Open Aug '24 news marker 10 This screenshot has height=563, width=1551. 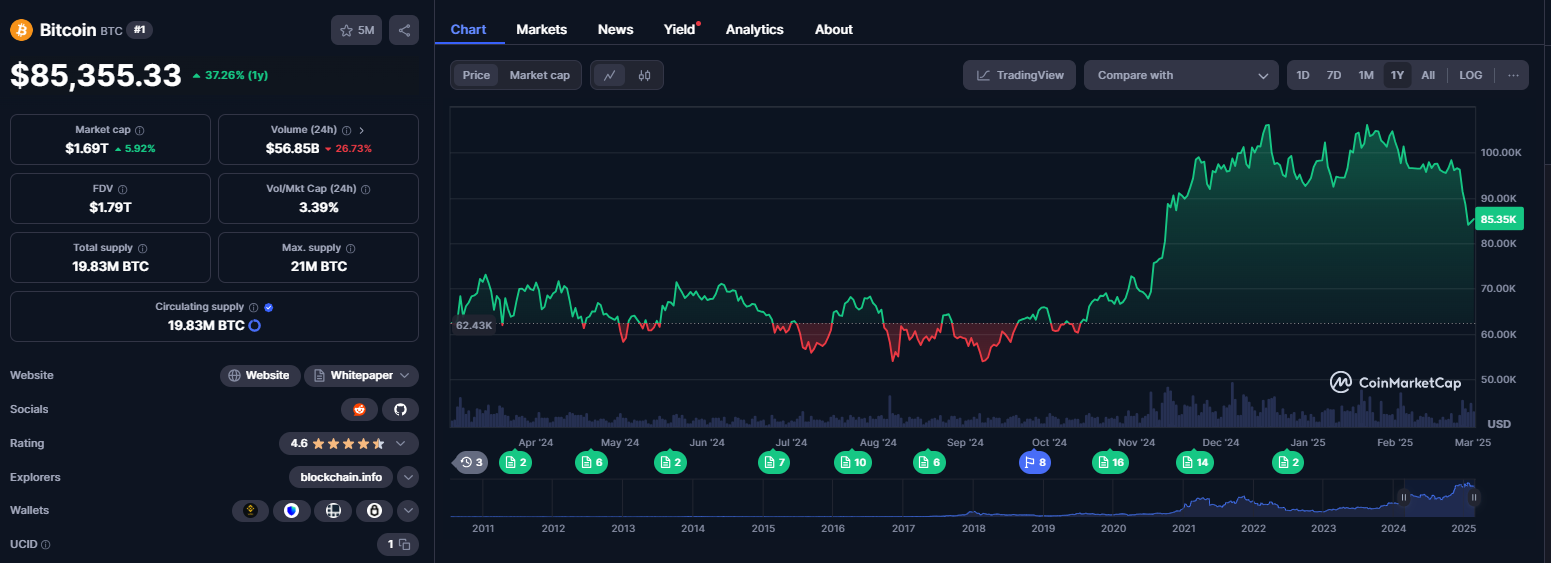(x=853, y=462)
